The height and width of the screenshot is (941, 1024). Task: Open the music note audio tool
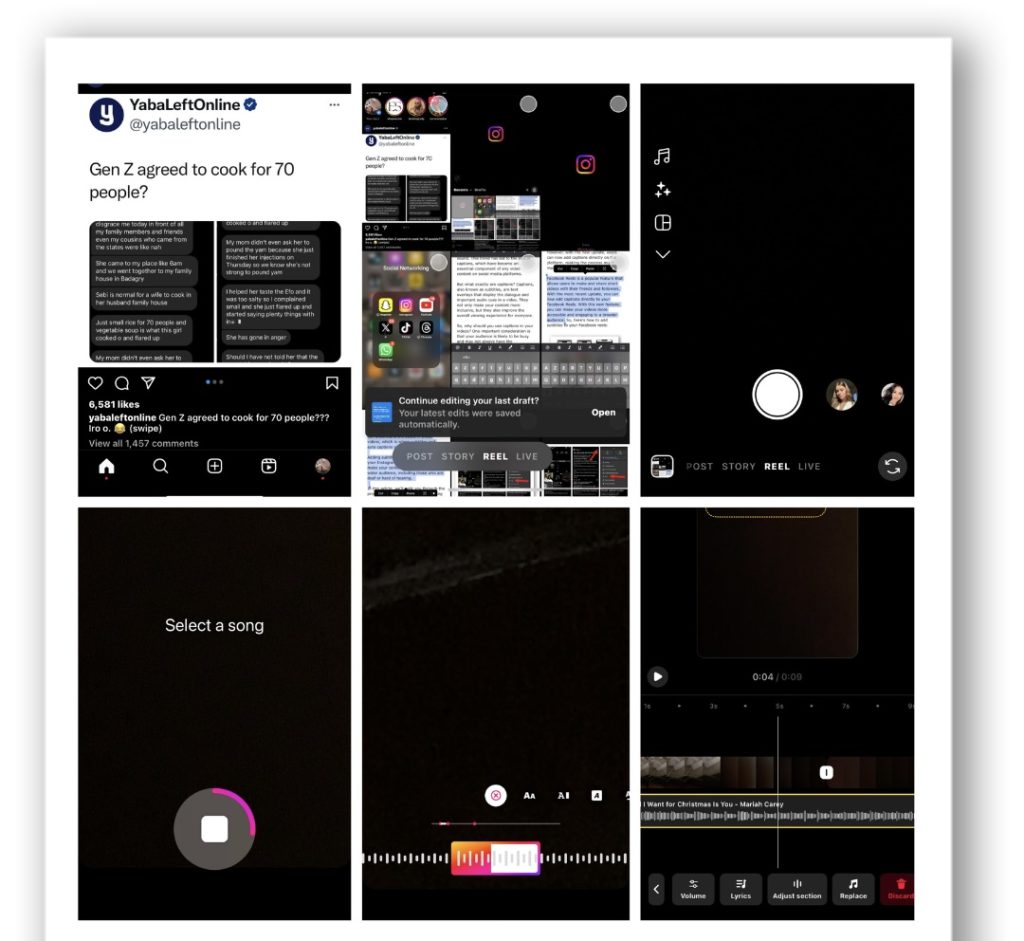[x=662, y=157]
